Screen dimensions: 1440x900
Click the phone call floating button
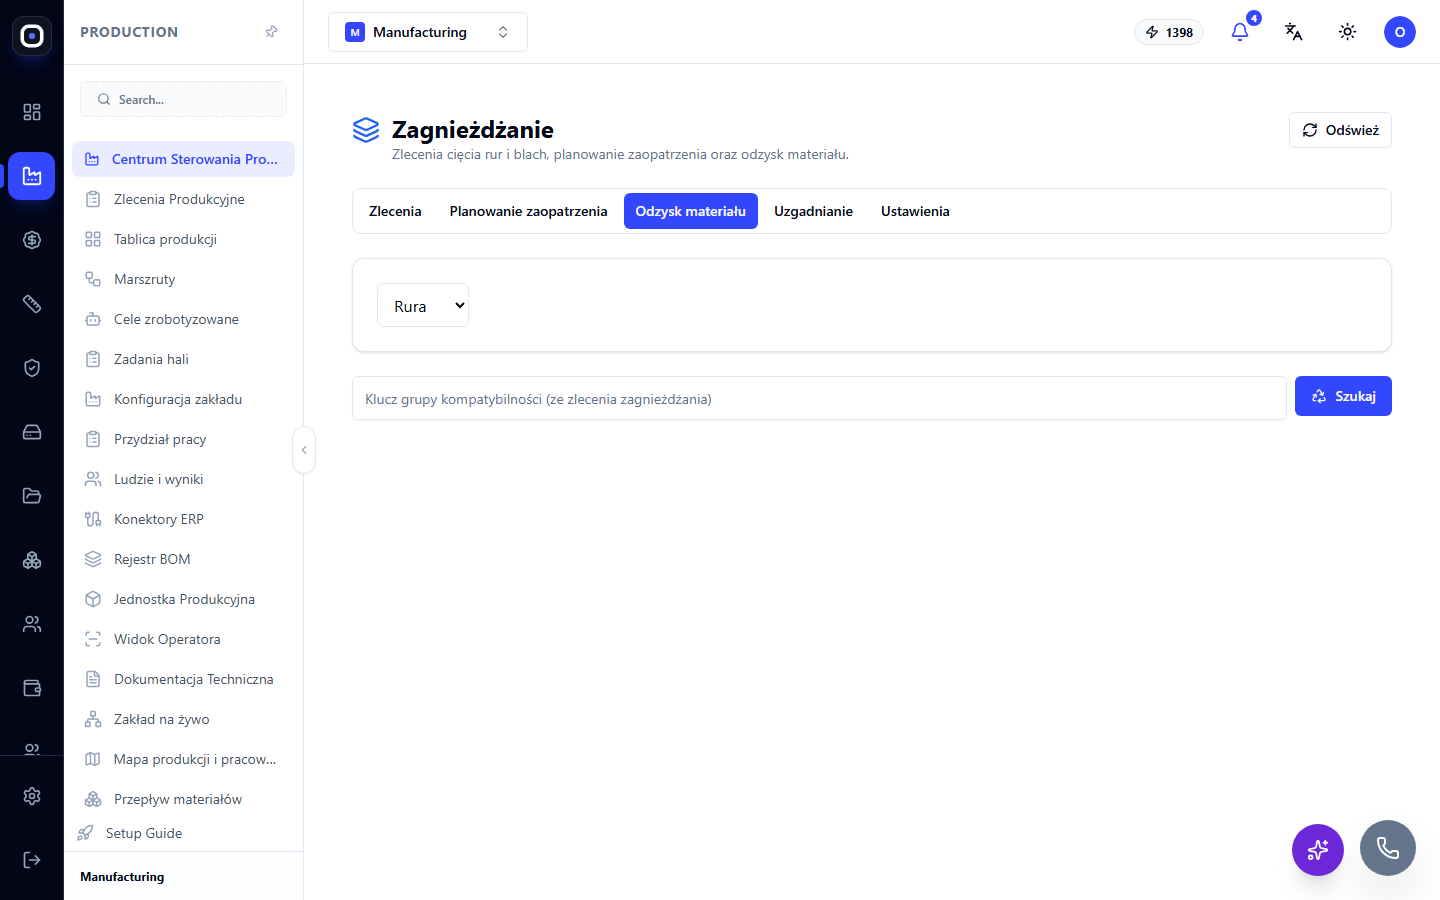coord(1388,848)
